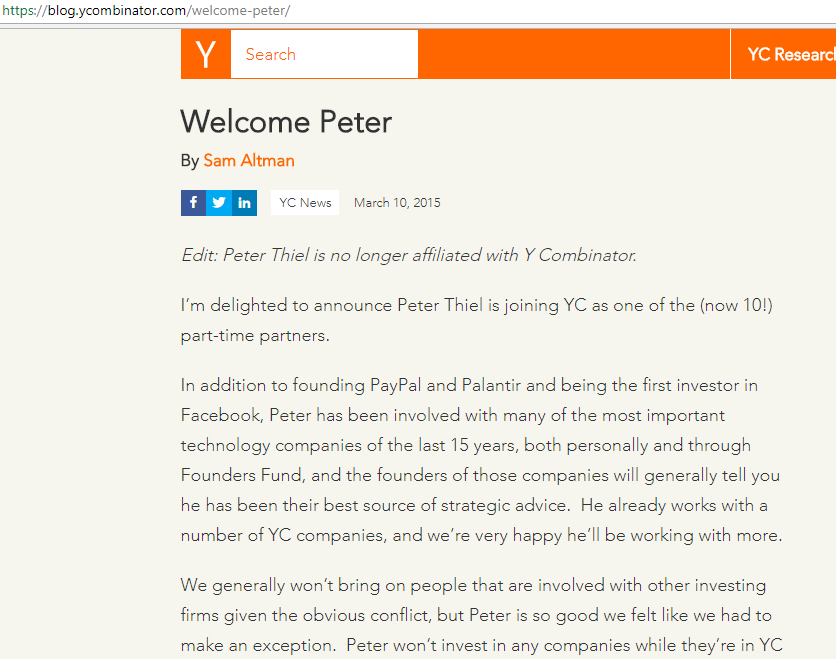Click the March 10, 2015 post date
836x659 pixels.
pos(397,203)
